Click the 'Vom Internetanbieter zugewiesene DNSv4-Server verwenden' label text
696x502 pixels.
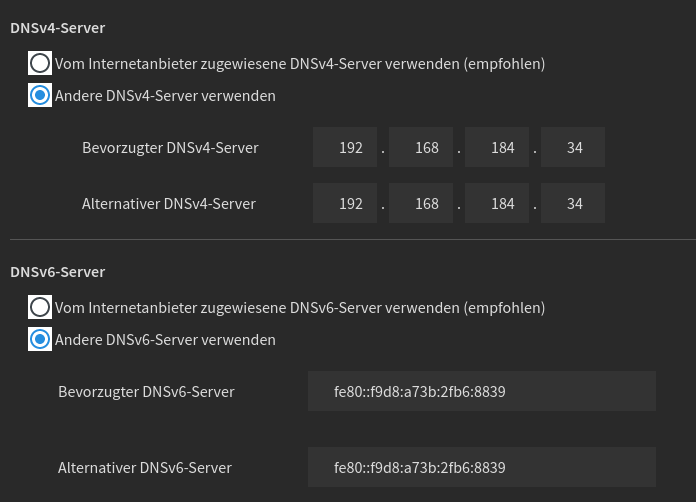pyautogui.click(x=257, y=64)
